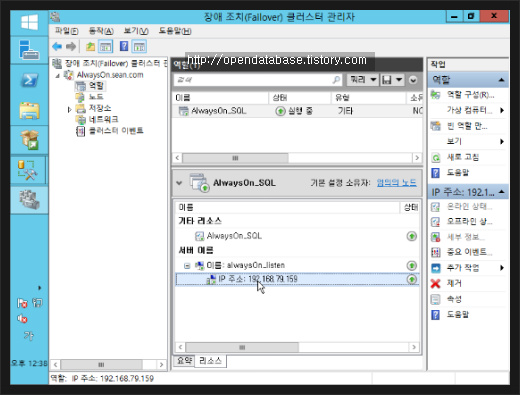Screen dimensions: 520x395
Task: Open the 임의의 노드 preferred owner link
Action: (x=397, y=183)
